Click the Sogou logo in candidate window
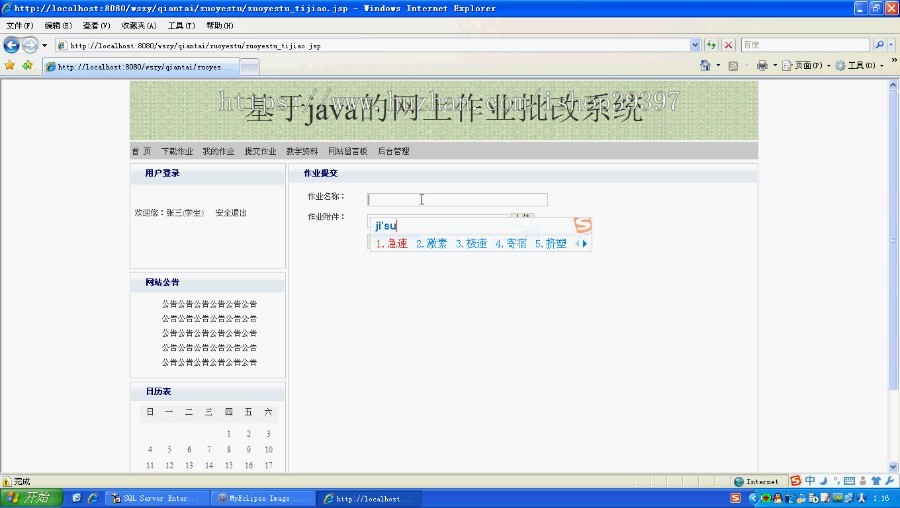 [x=582, y=224]
